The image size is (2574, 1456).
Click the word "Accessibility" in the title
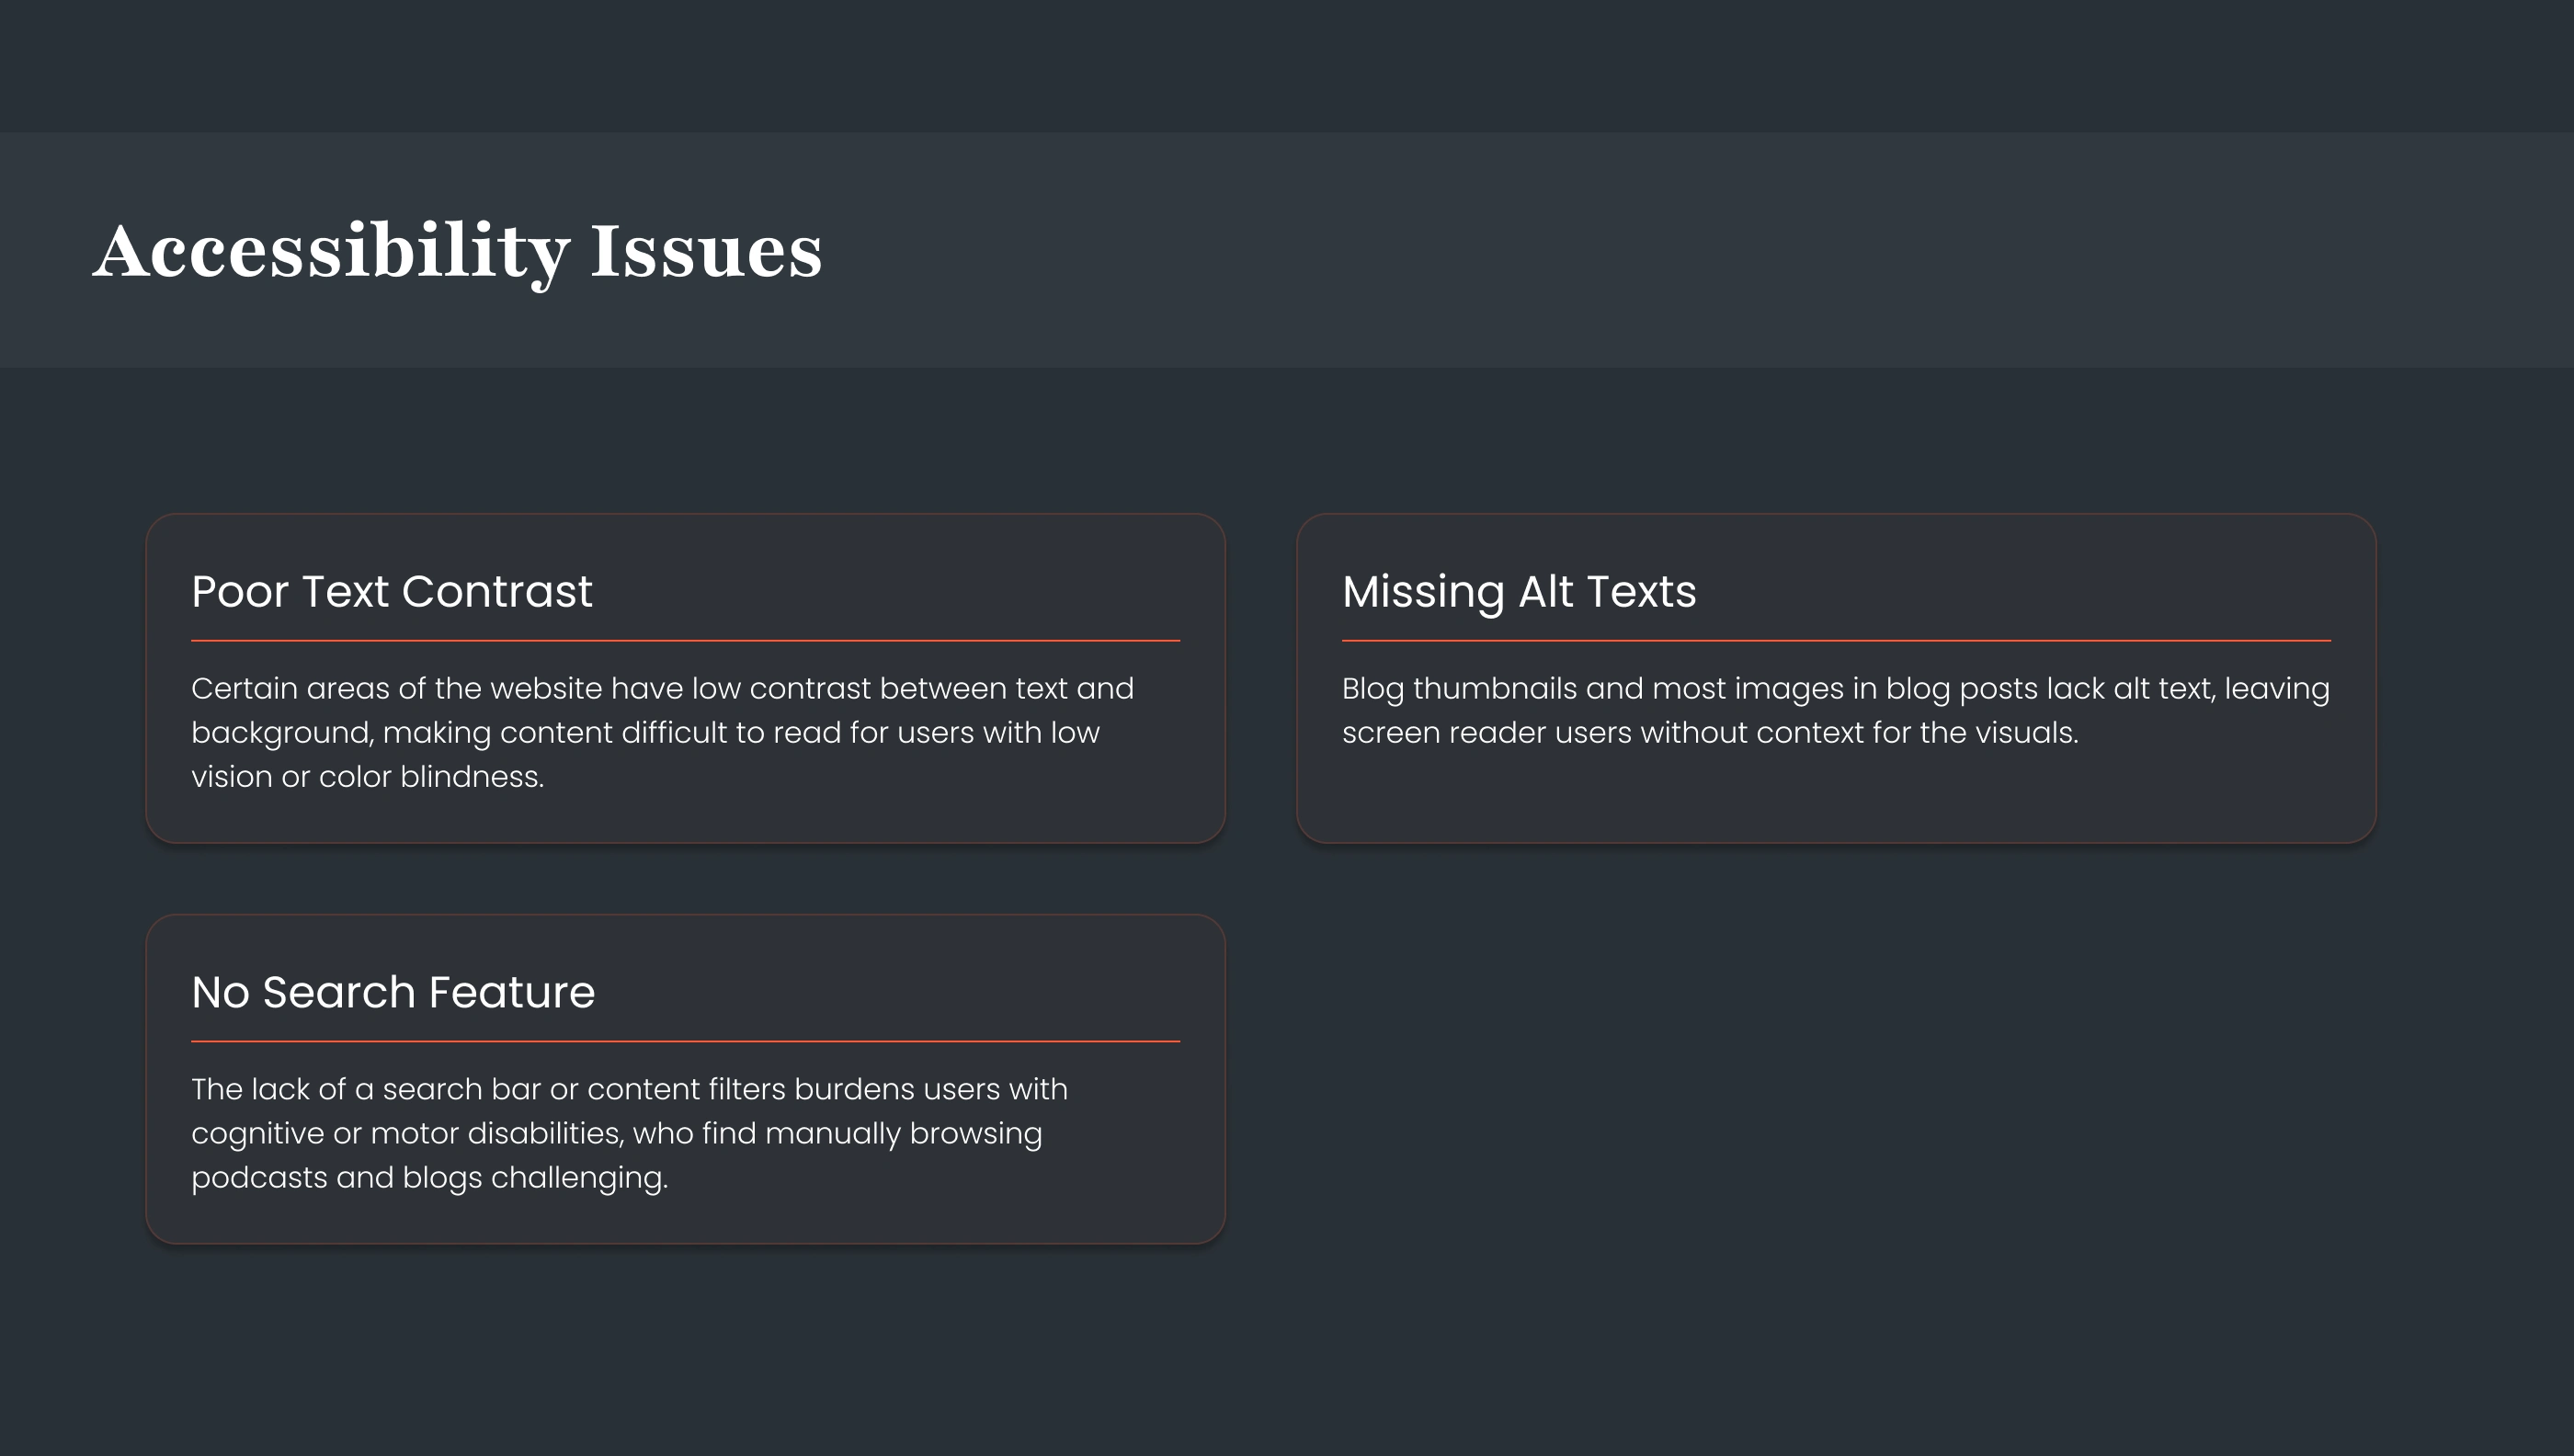(330, 251)
